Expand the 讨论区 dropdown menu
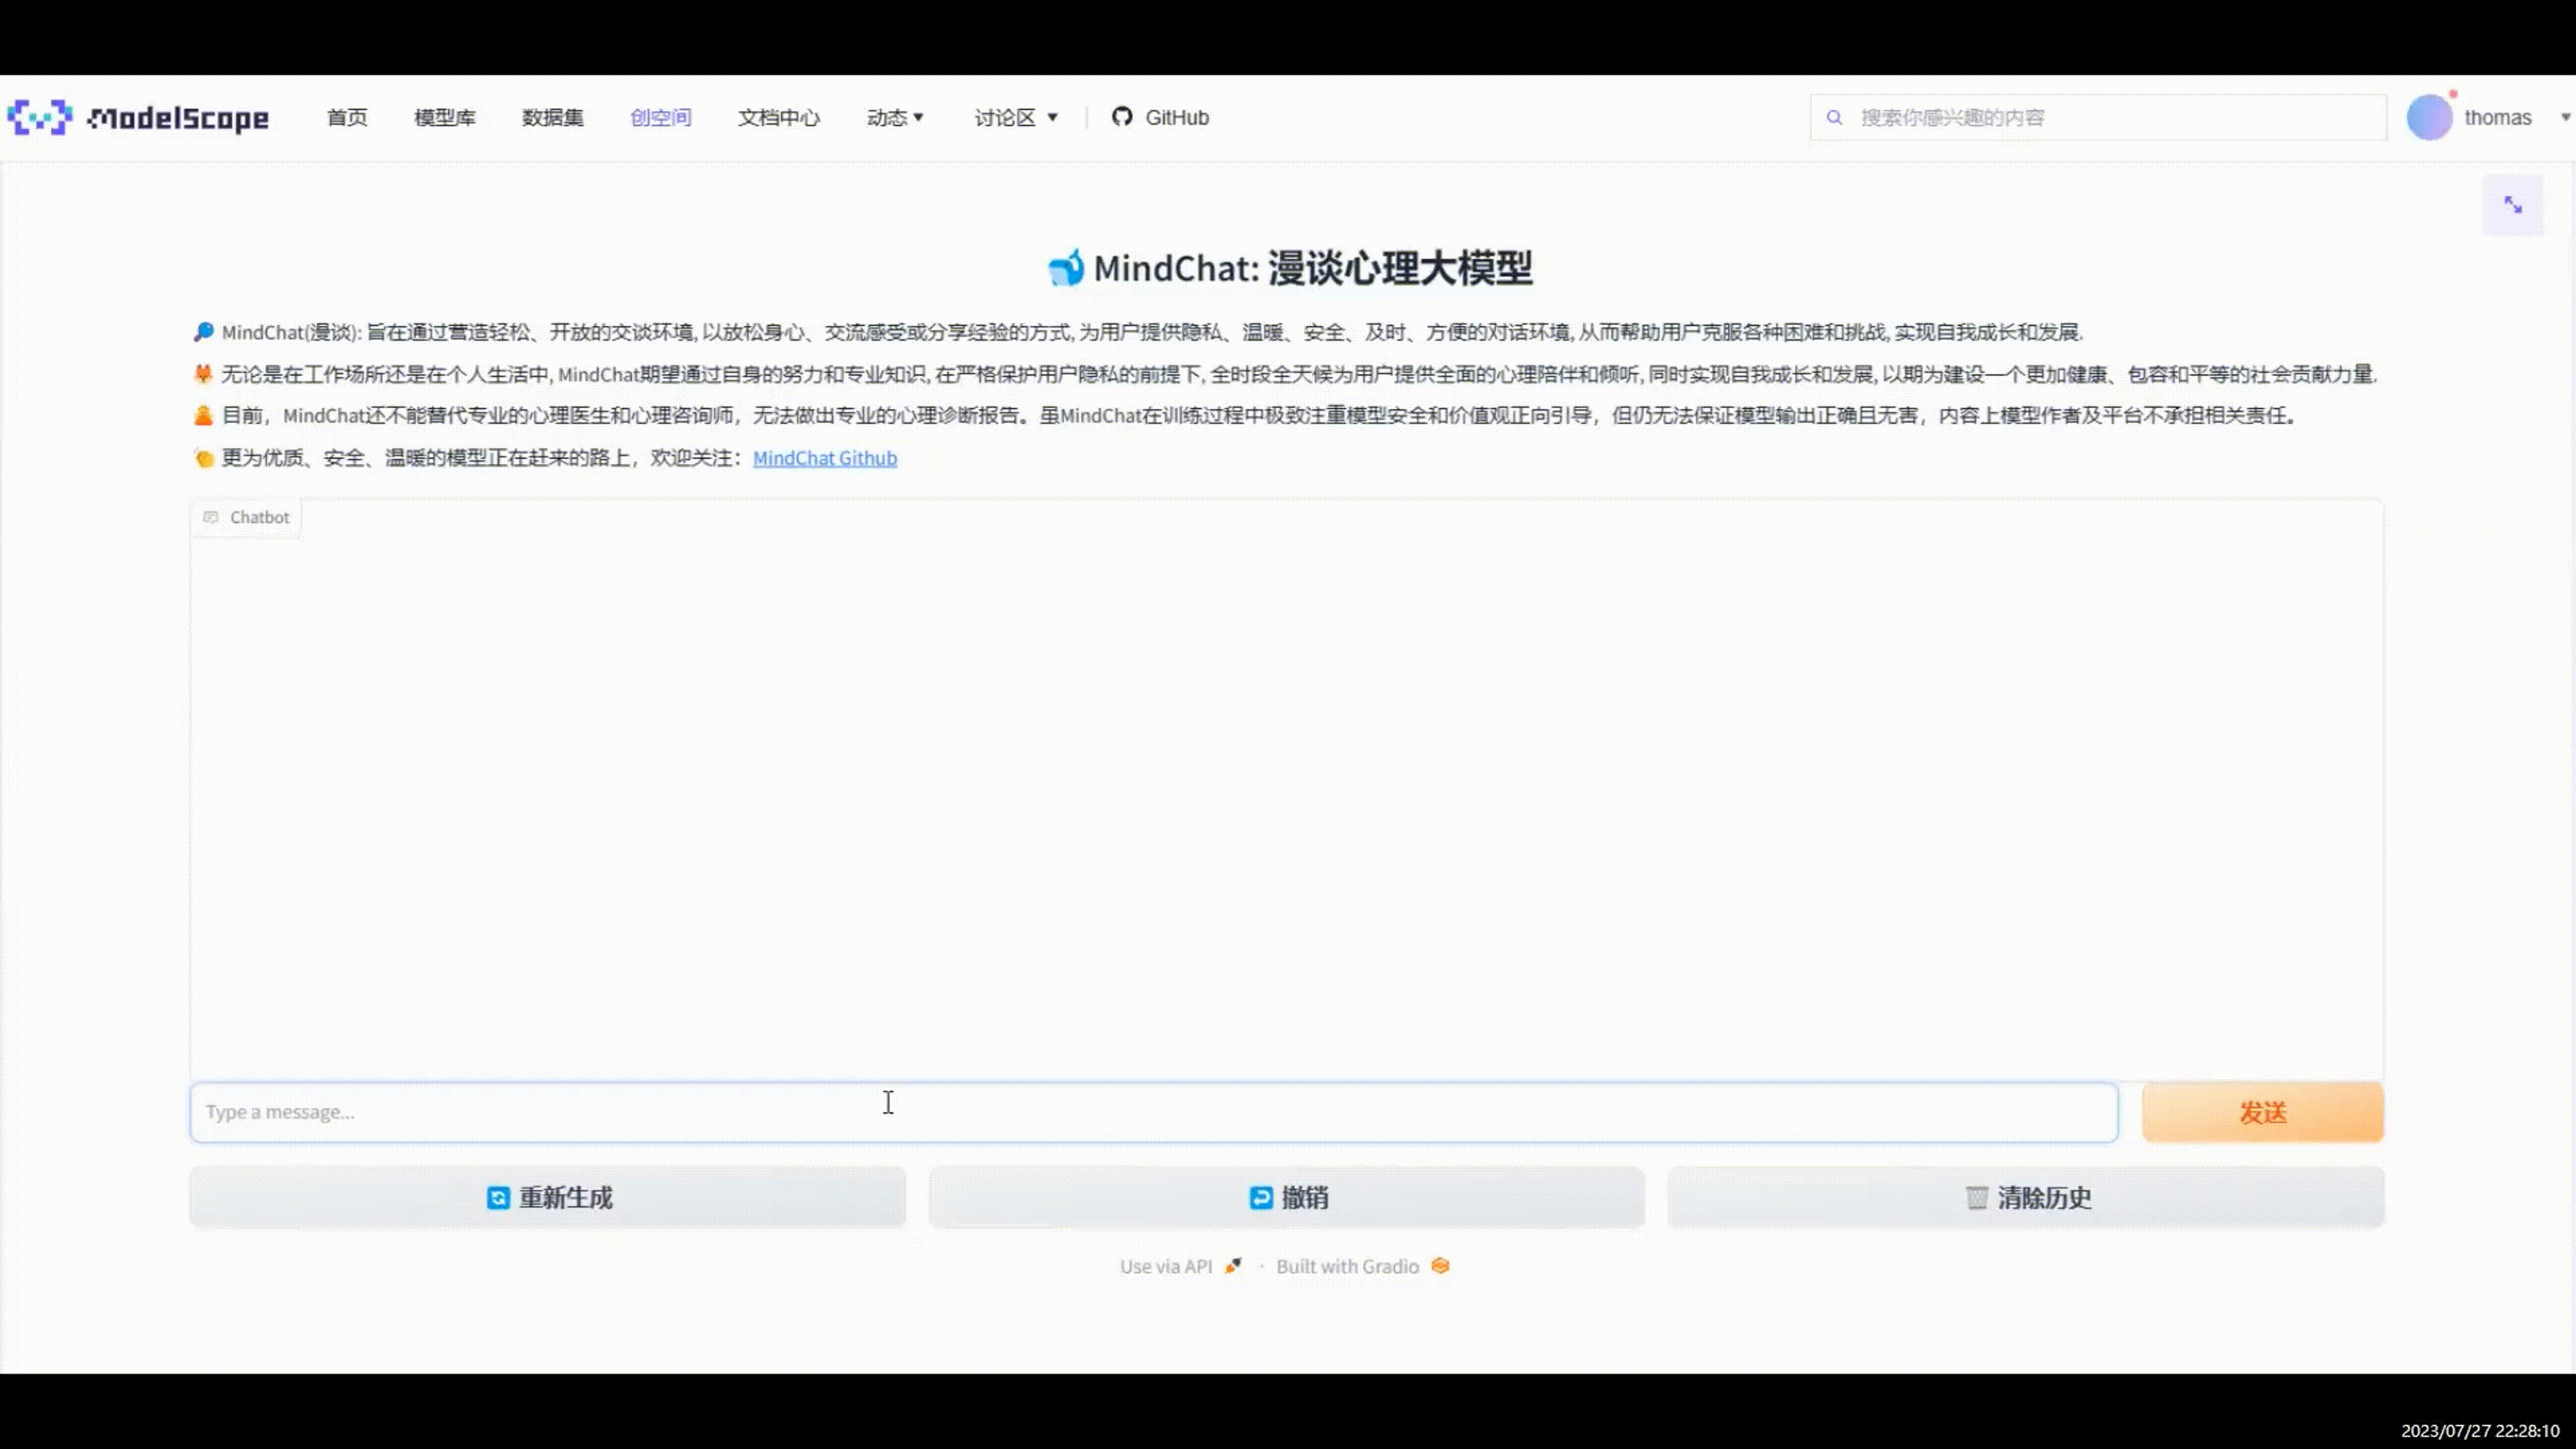 point(1016,117)
